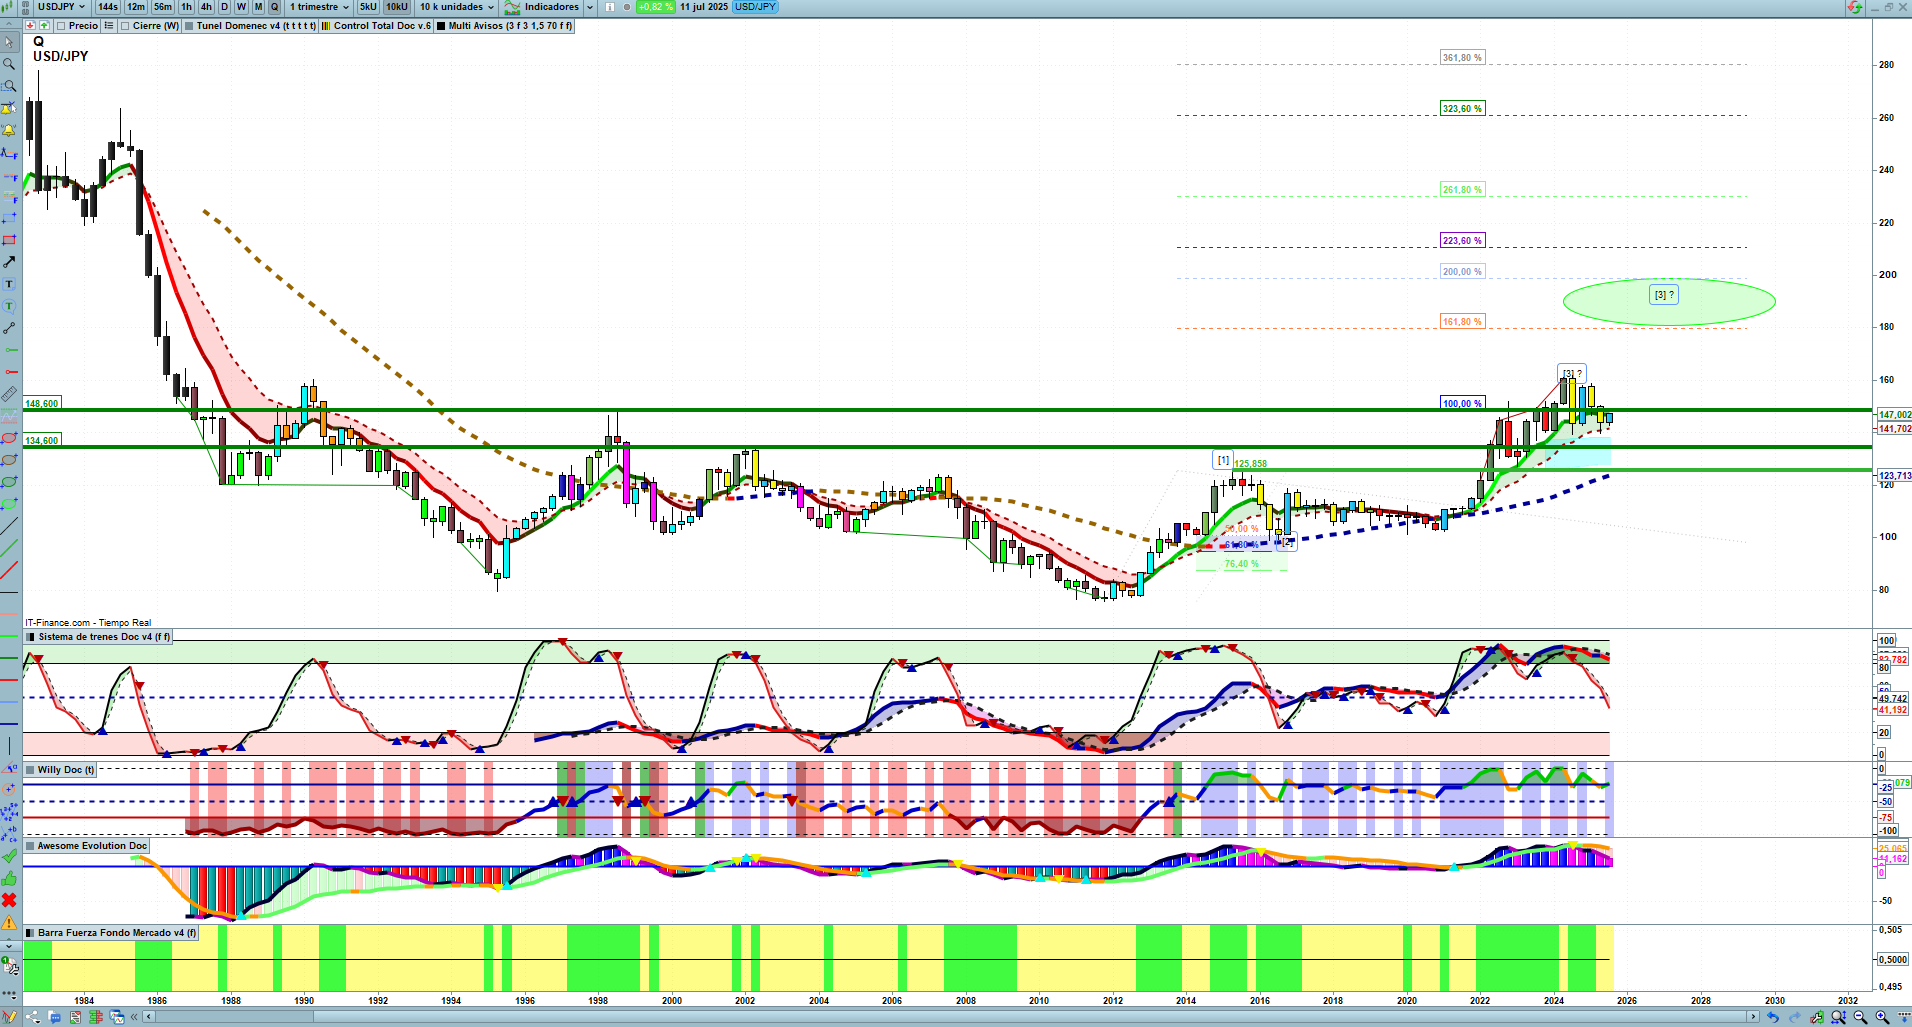The image size is (1912, 1027).
Task: Open the Indicadores button
Action: click(550, 7)
